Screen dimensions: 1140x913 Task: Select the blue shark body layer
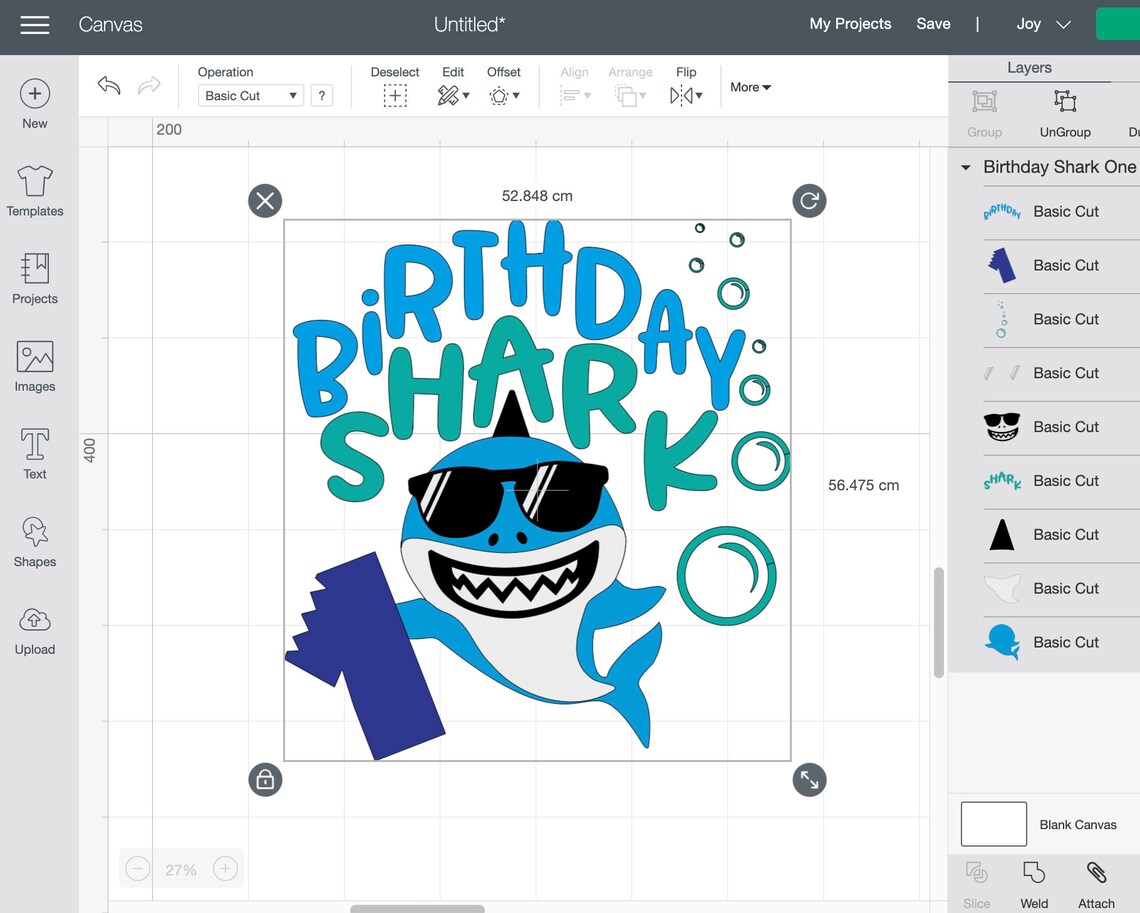(x=1061, y=642)
